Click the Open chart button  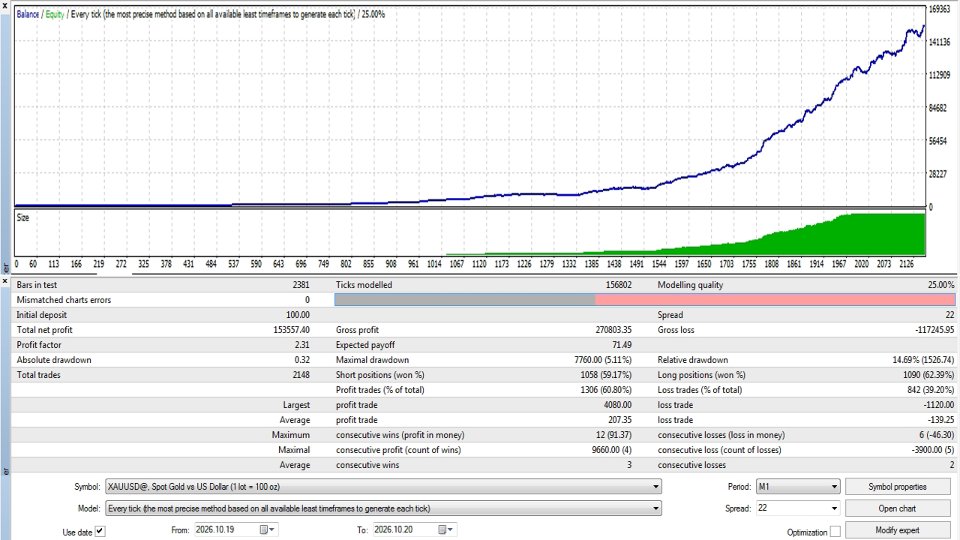897,508
